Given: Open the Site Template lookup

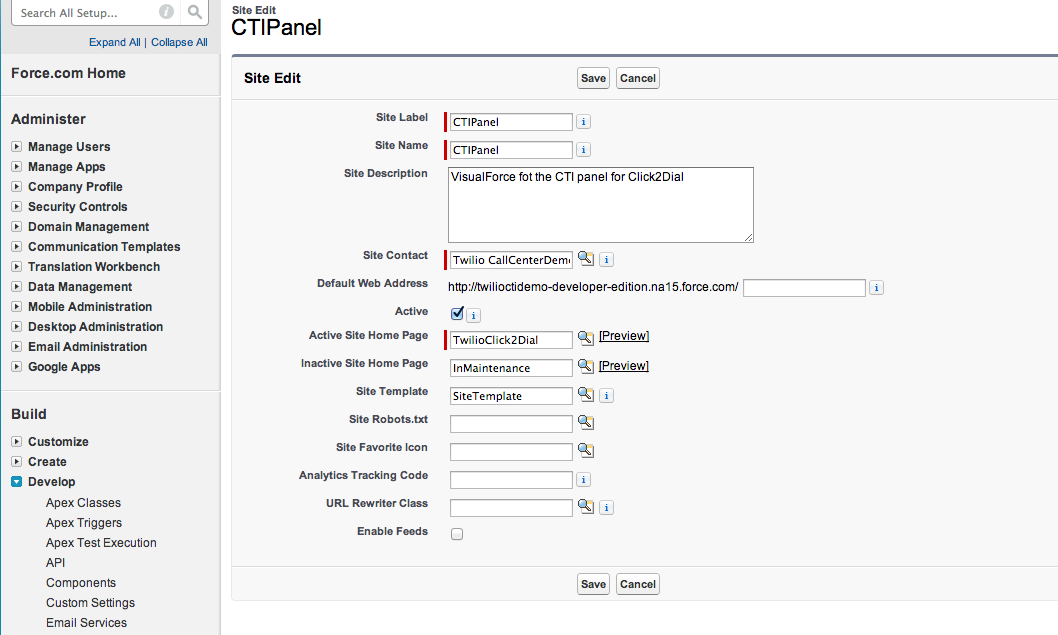Looking at the screenshot, I should pyautogui.click(x=585, y=395).
